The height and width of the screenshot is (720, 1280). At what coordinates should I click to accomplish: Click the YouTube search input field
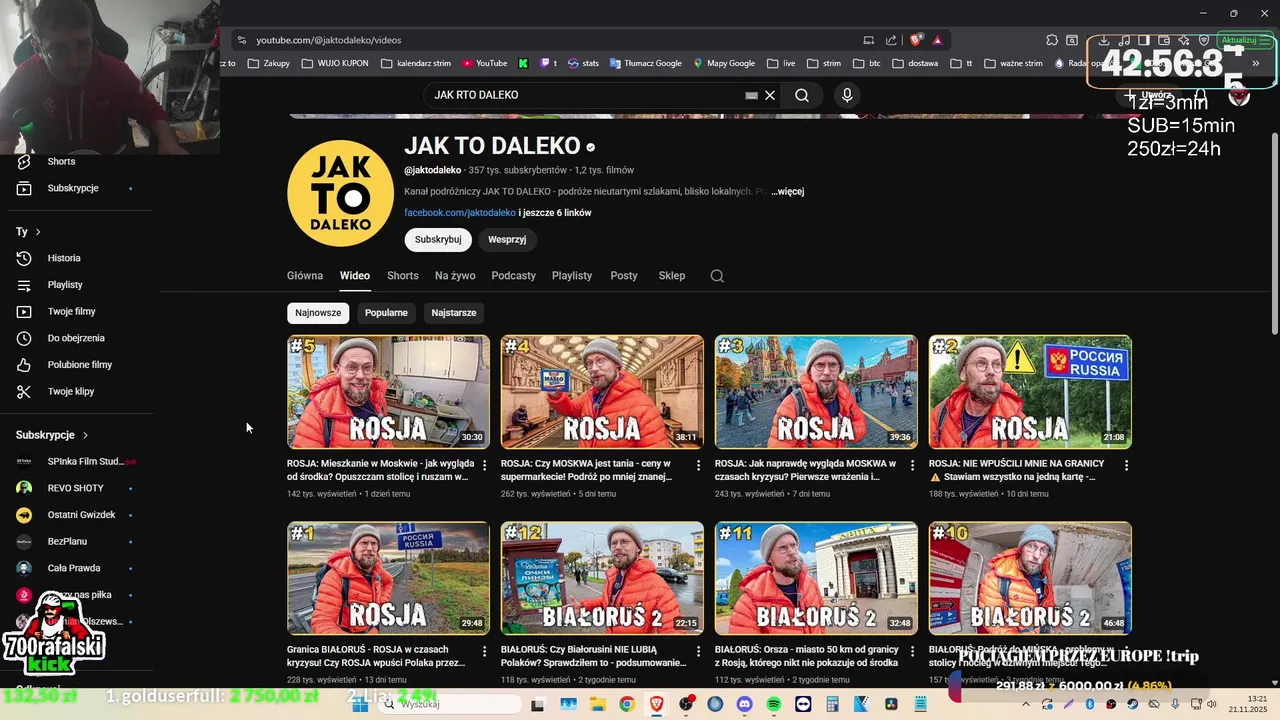pyautogui.click(x=585, y=95)
